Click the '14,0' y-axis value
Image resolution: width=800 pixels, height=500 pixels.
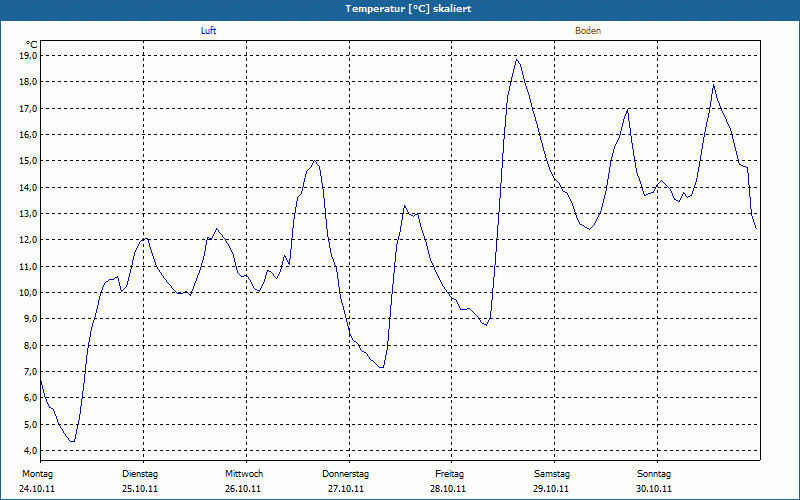click(29, 187)
